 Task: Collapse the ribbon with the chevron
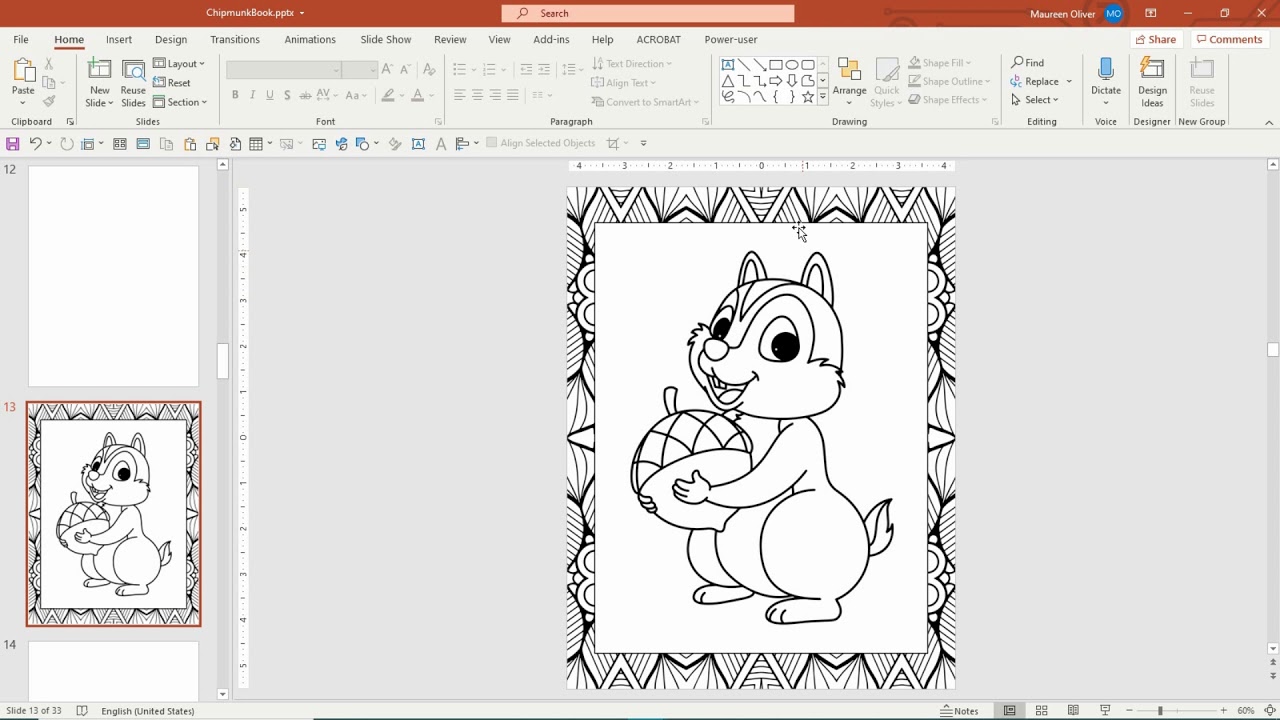click(1269, 122)
